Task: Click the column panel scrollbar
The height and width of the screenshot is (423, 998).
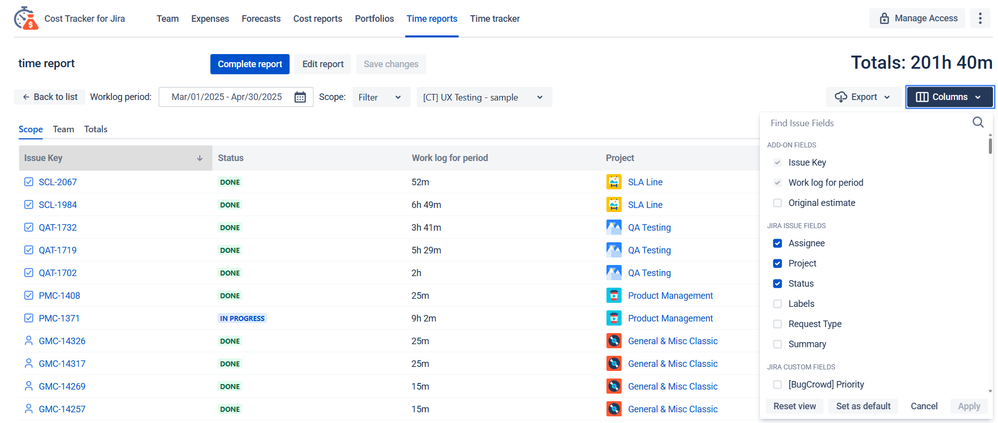Action: [x=990, y=146]
